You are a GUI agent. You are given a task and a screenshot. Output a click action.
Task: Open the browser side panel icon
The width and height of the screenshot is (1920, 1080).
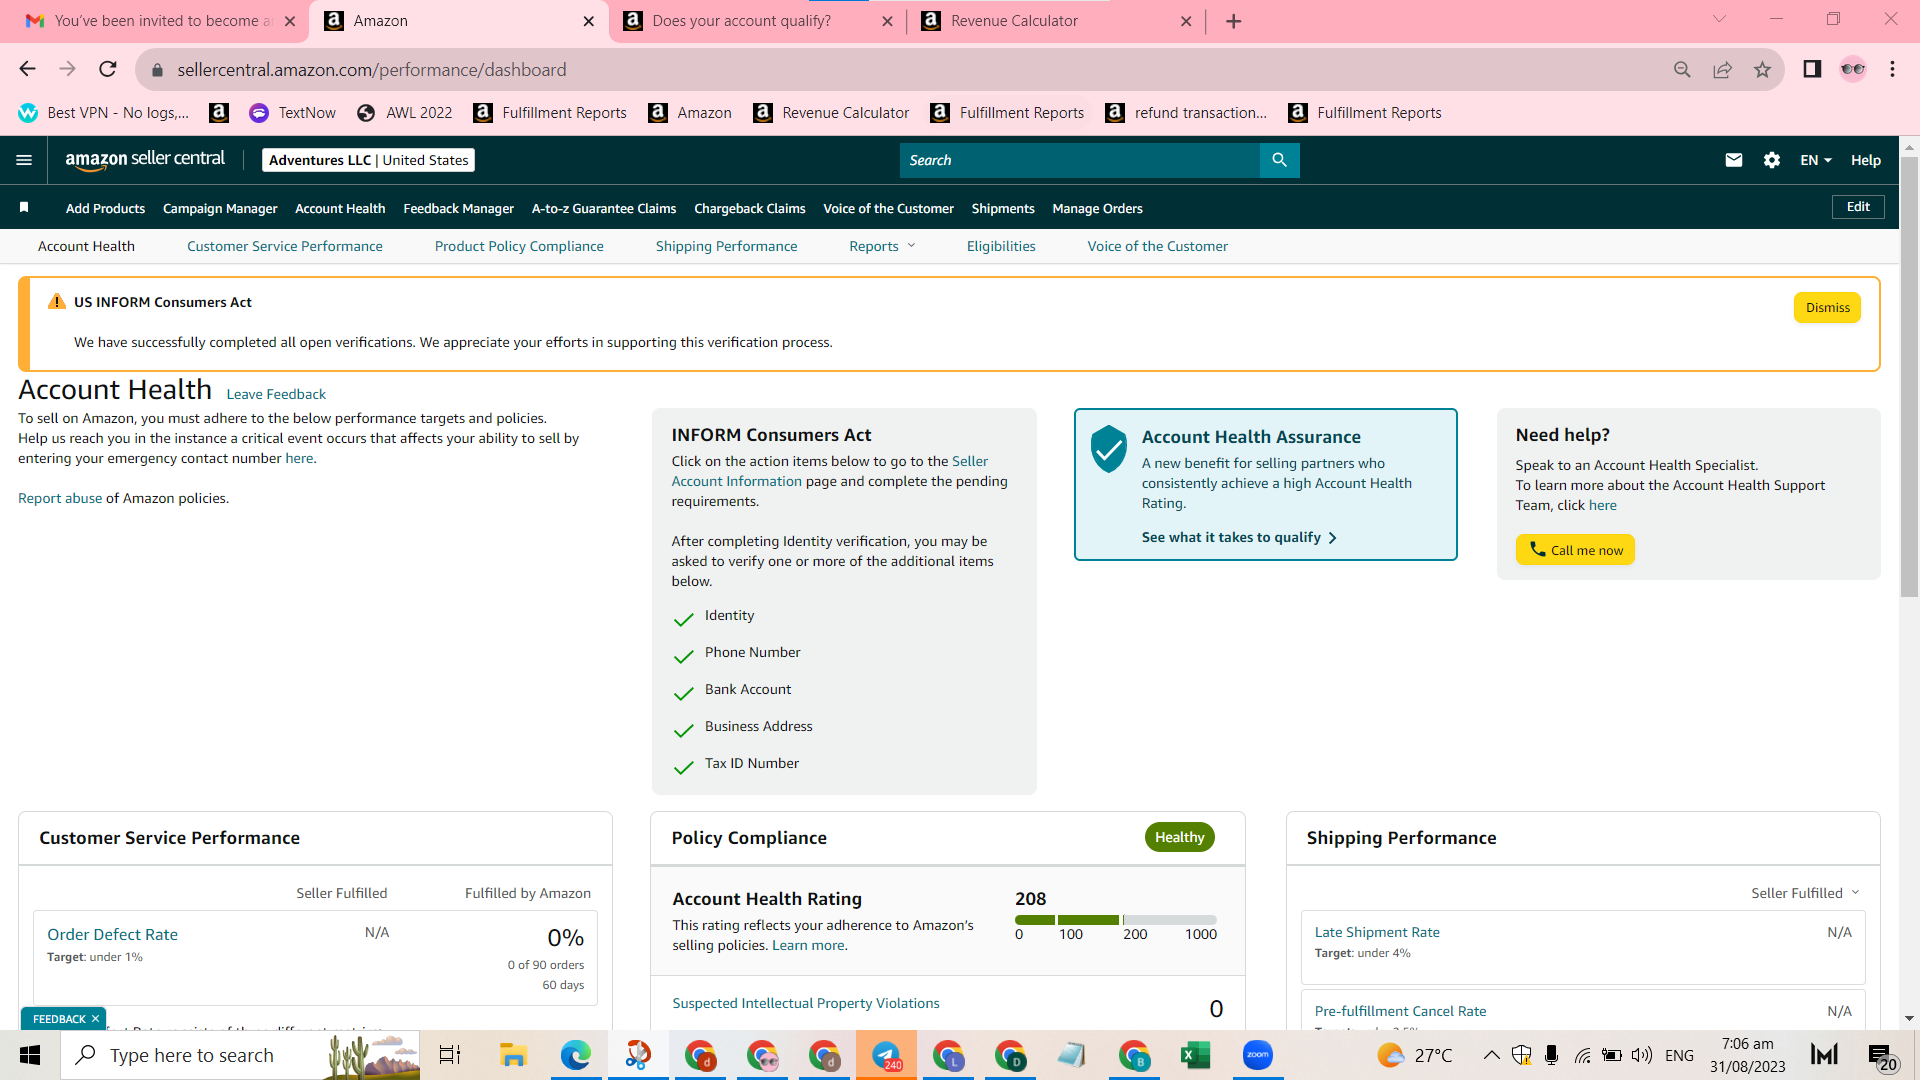click(x=1812, y=69)
